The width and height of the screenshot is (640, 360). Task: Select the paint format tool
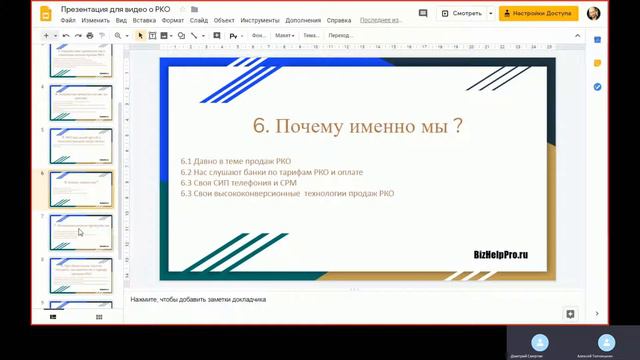point(102,36)
